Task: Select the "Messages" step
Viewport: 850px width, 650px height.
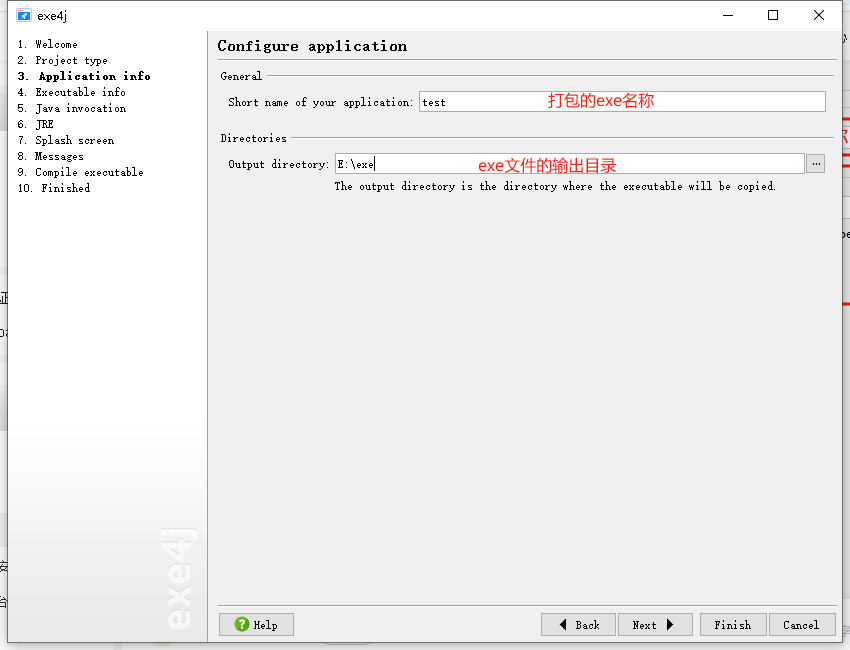Action: [x=51, y=156]
